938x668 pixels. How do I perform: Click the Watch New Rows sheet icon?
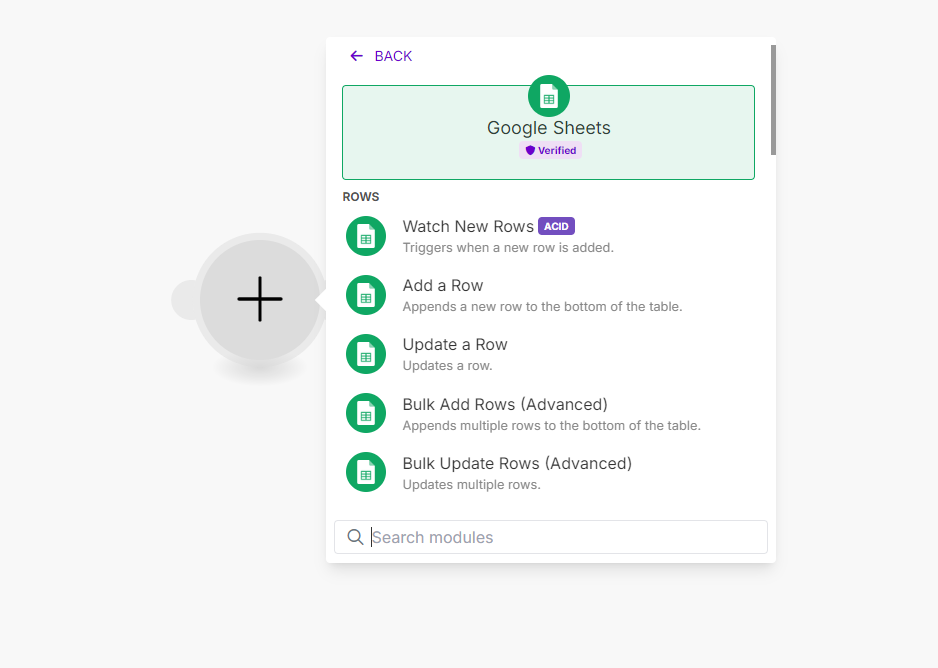[366, 236]
